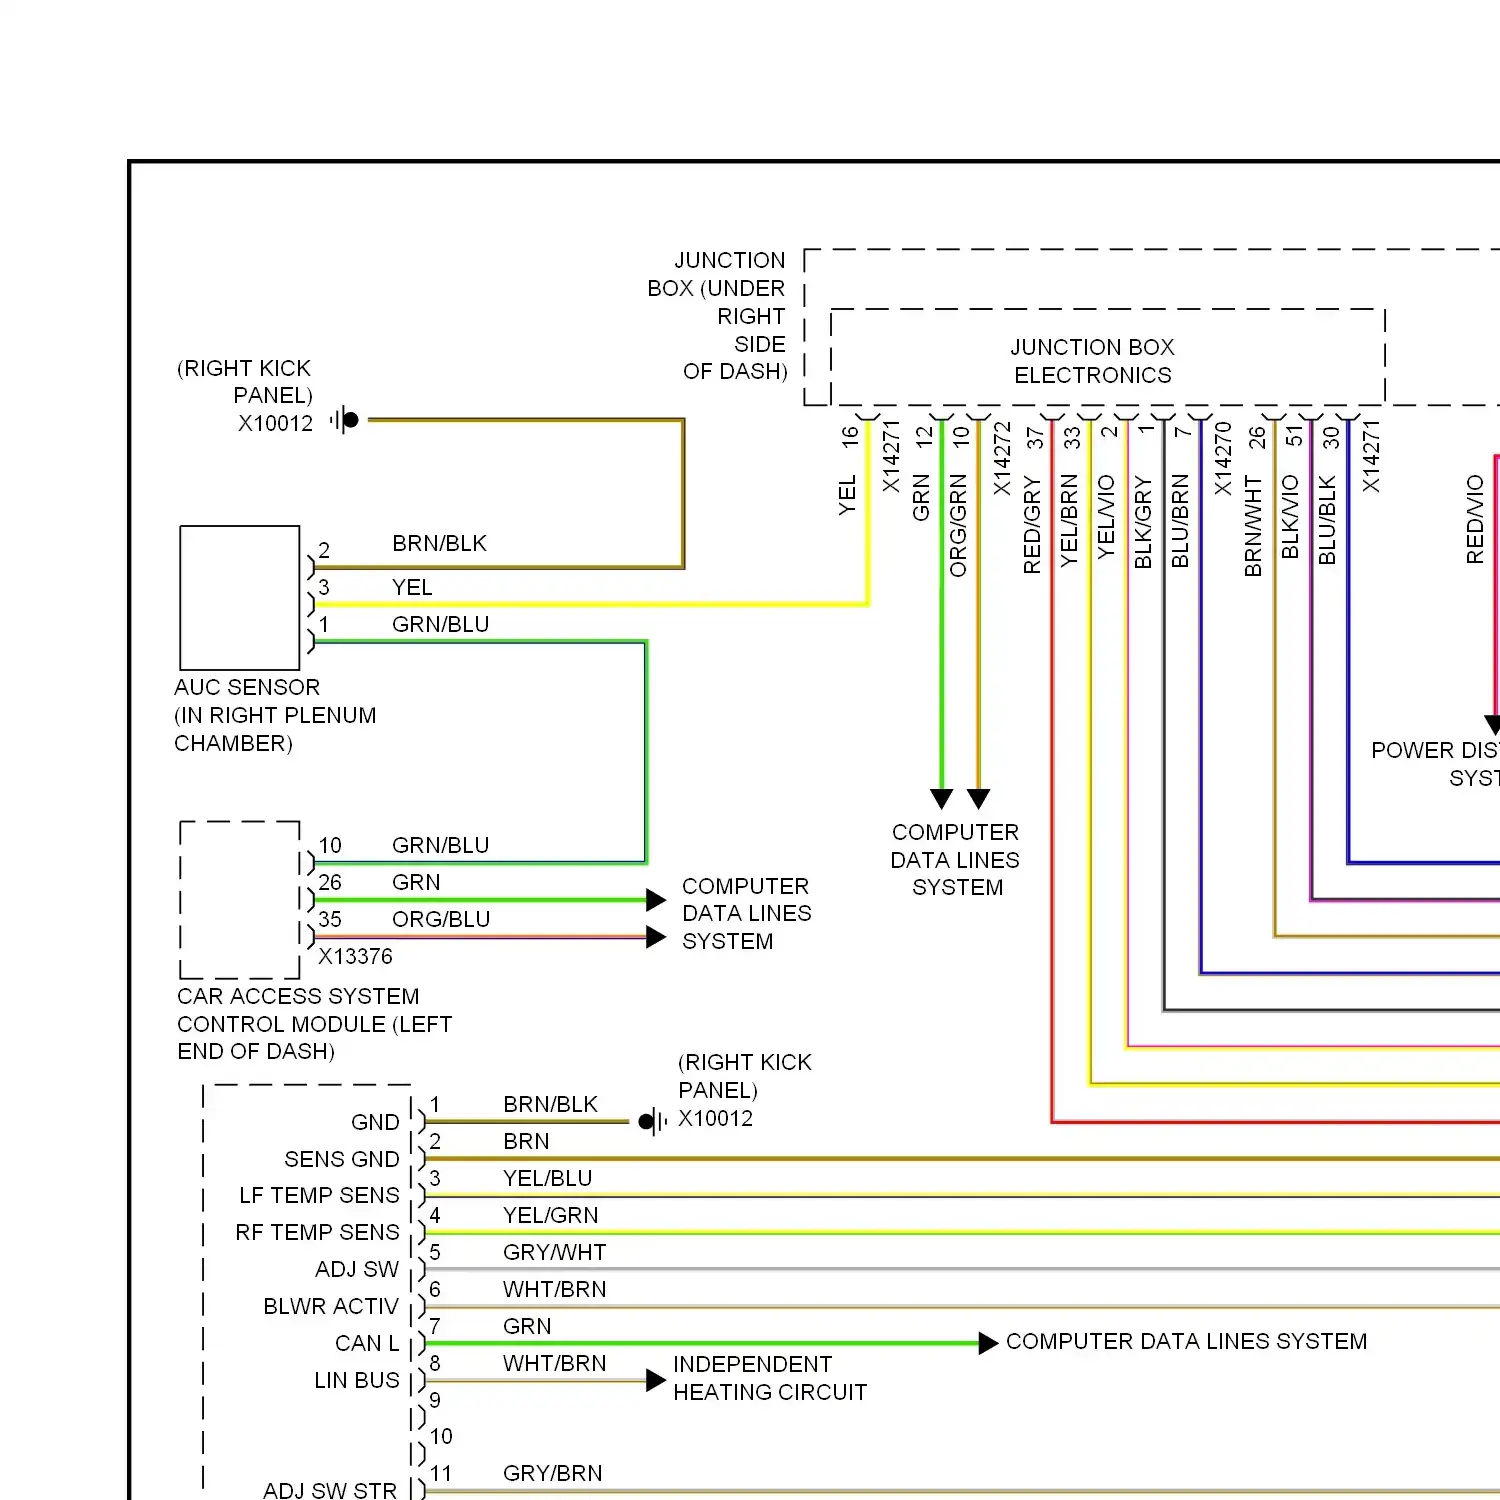Click the GRN label at module pin 26
The width and height of the screenshot is (1500, 1500).
pos(416,882)
